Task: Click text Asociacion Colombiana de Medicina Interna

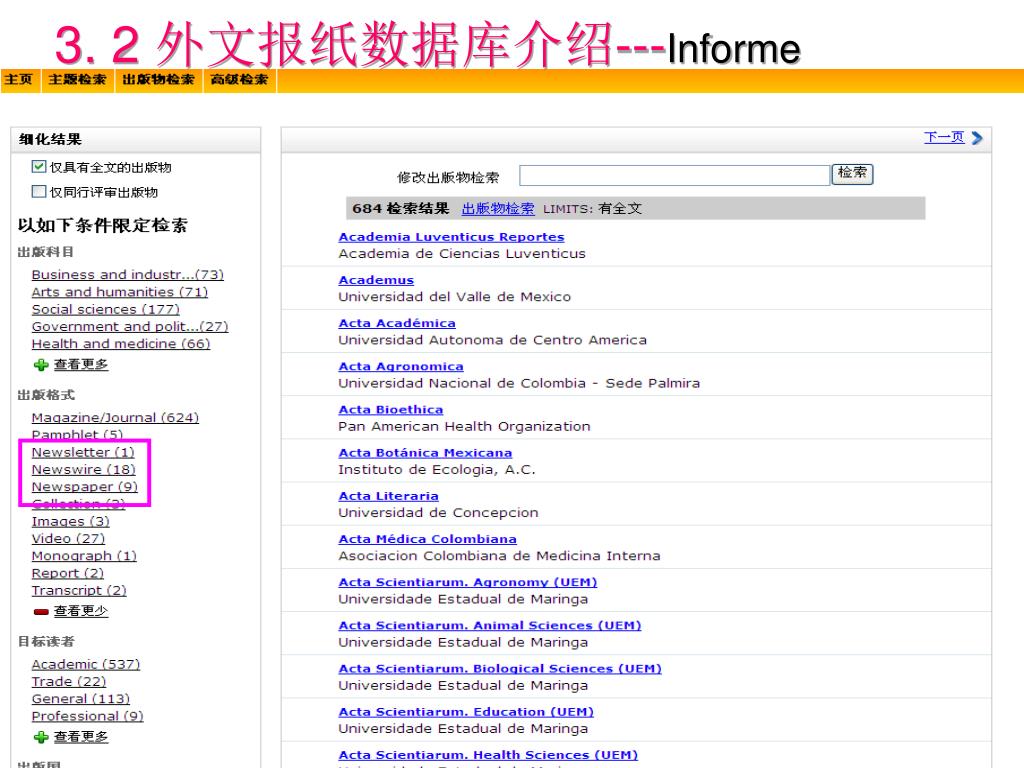Action: tap(500, 556)
